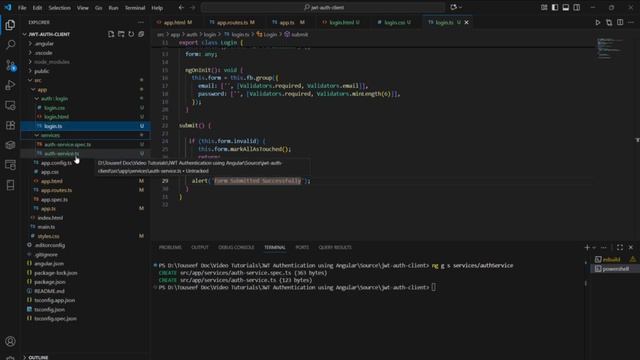Refresh the explorer file tree
This screenshot has width=640, height=360.
131,34
